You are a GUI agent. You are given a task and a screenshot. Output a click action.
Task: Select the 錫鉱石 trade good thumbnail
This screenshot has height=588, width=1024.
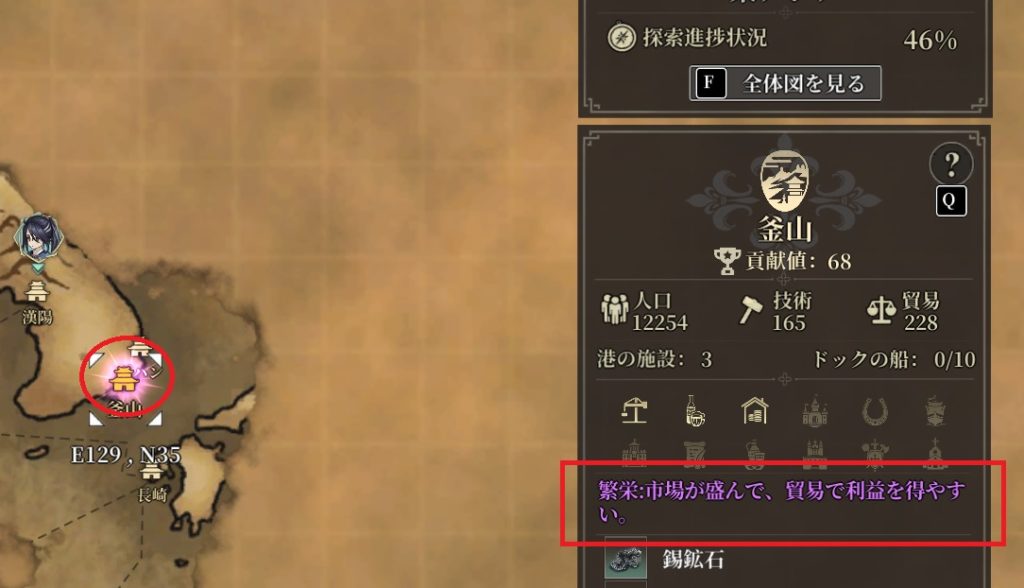pyautogui.click(x=626, y=559)
